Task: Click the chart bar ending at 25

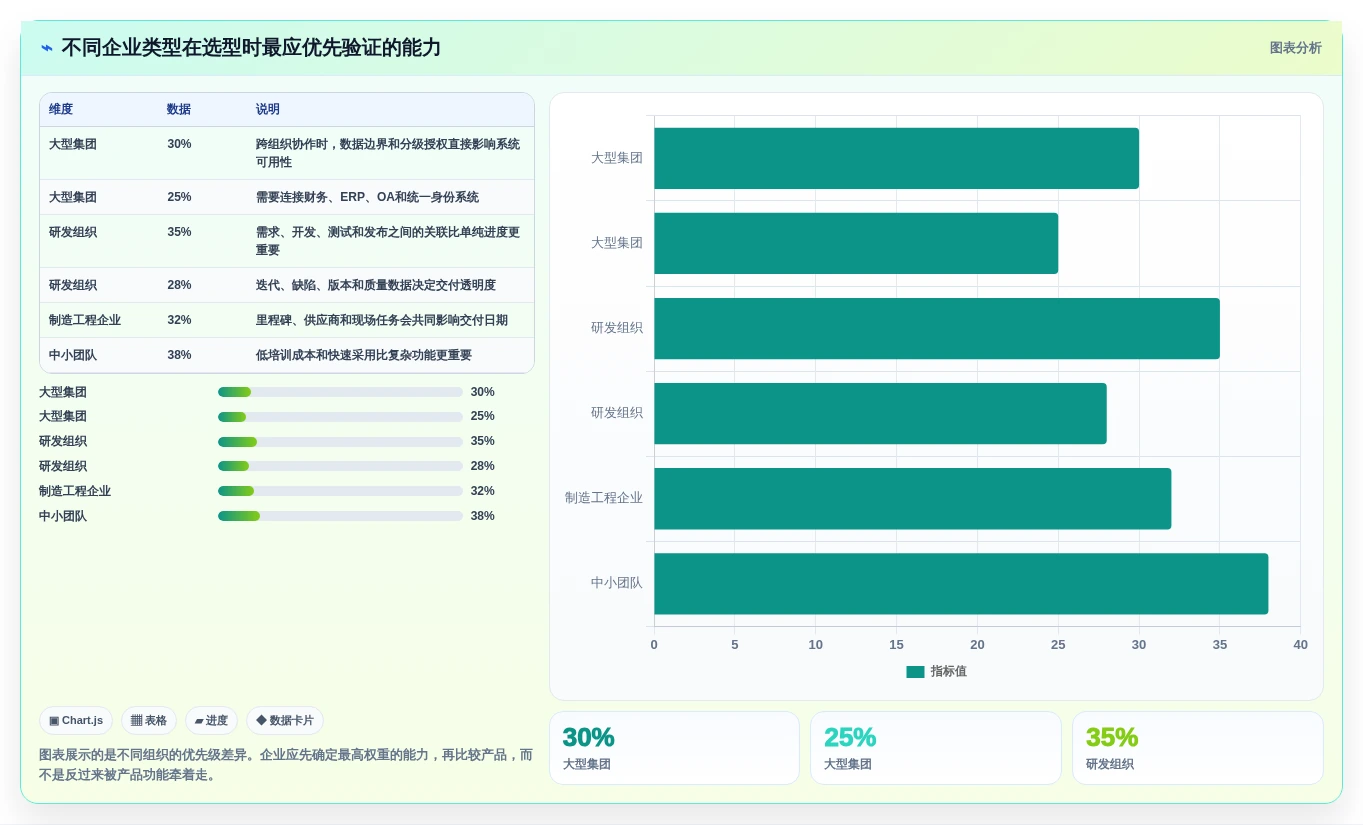Action: click(856, 243)
